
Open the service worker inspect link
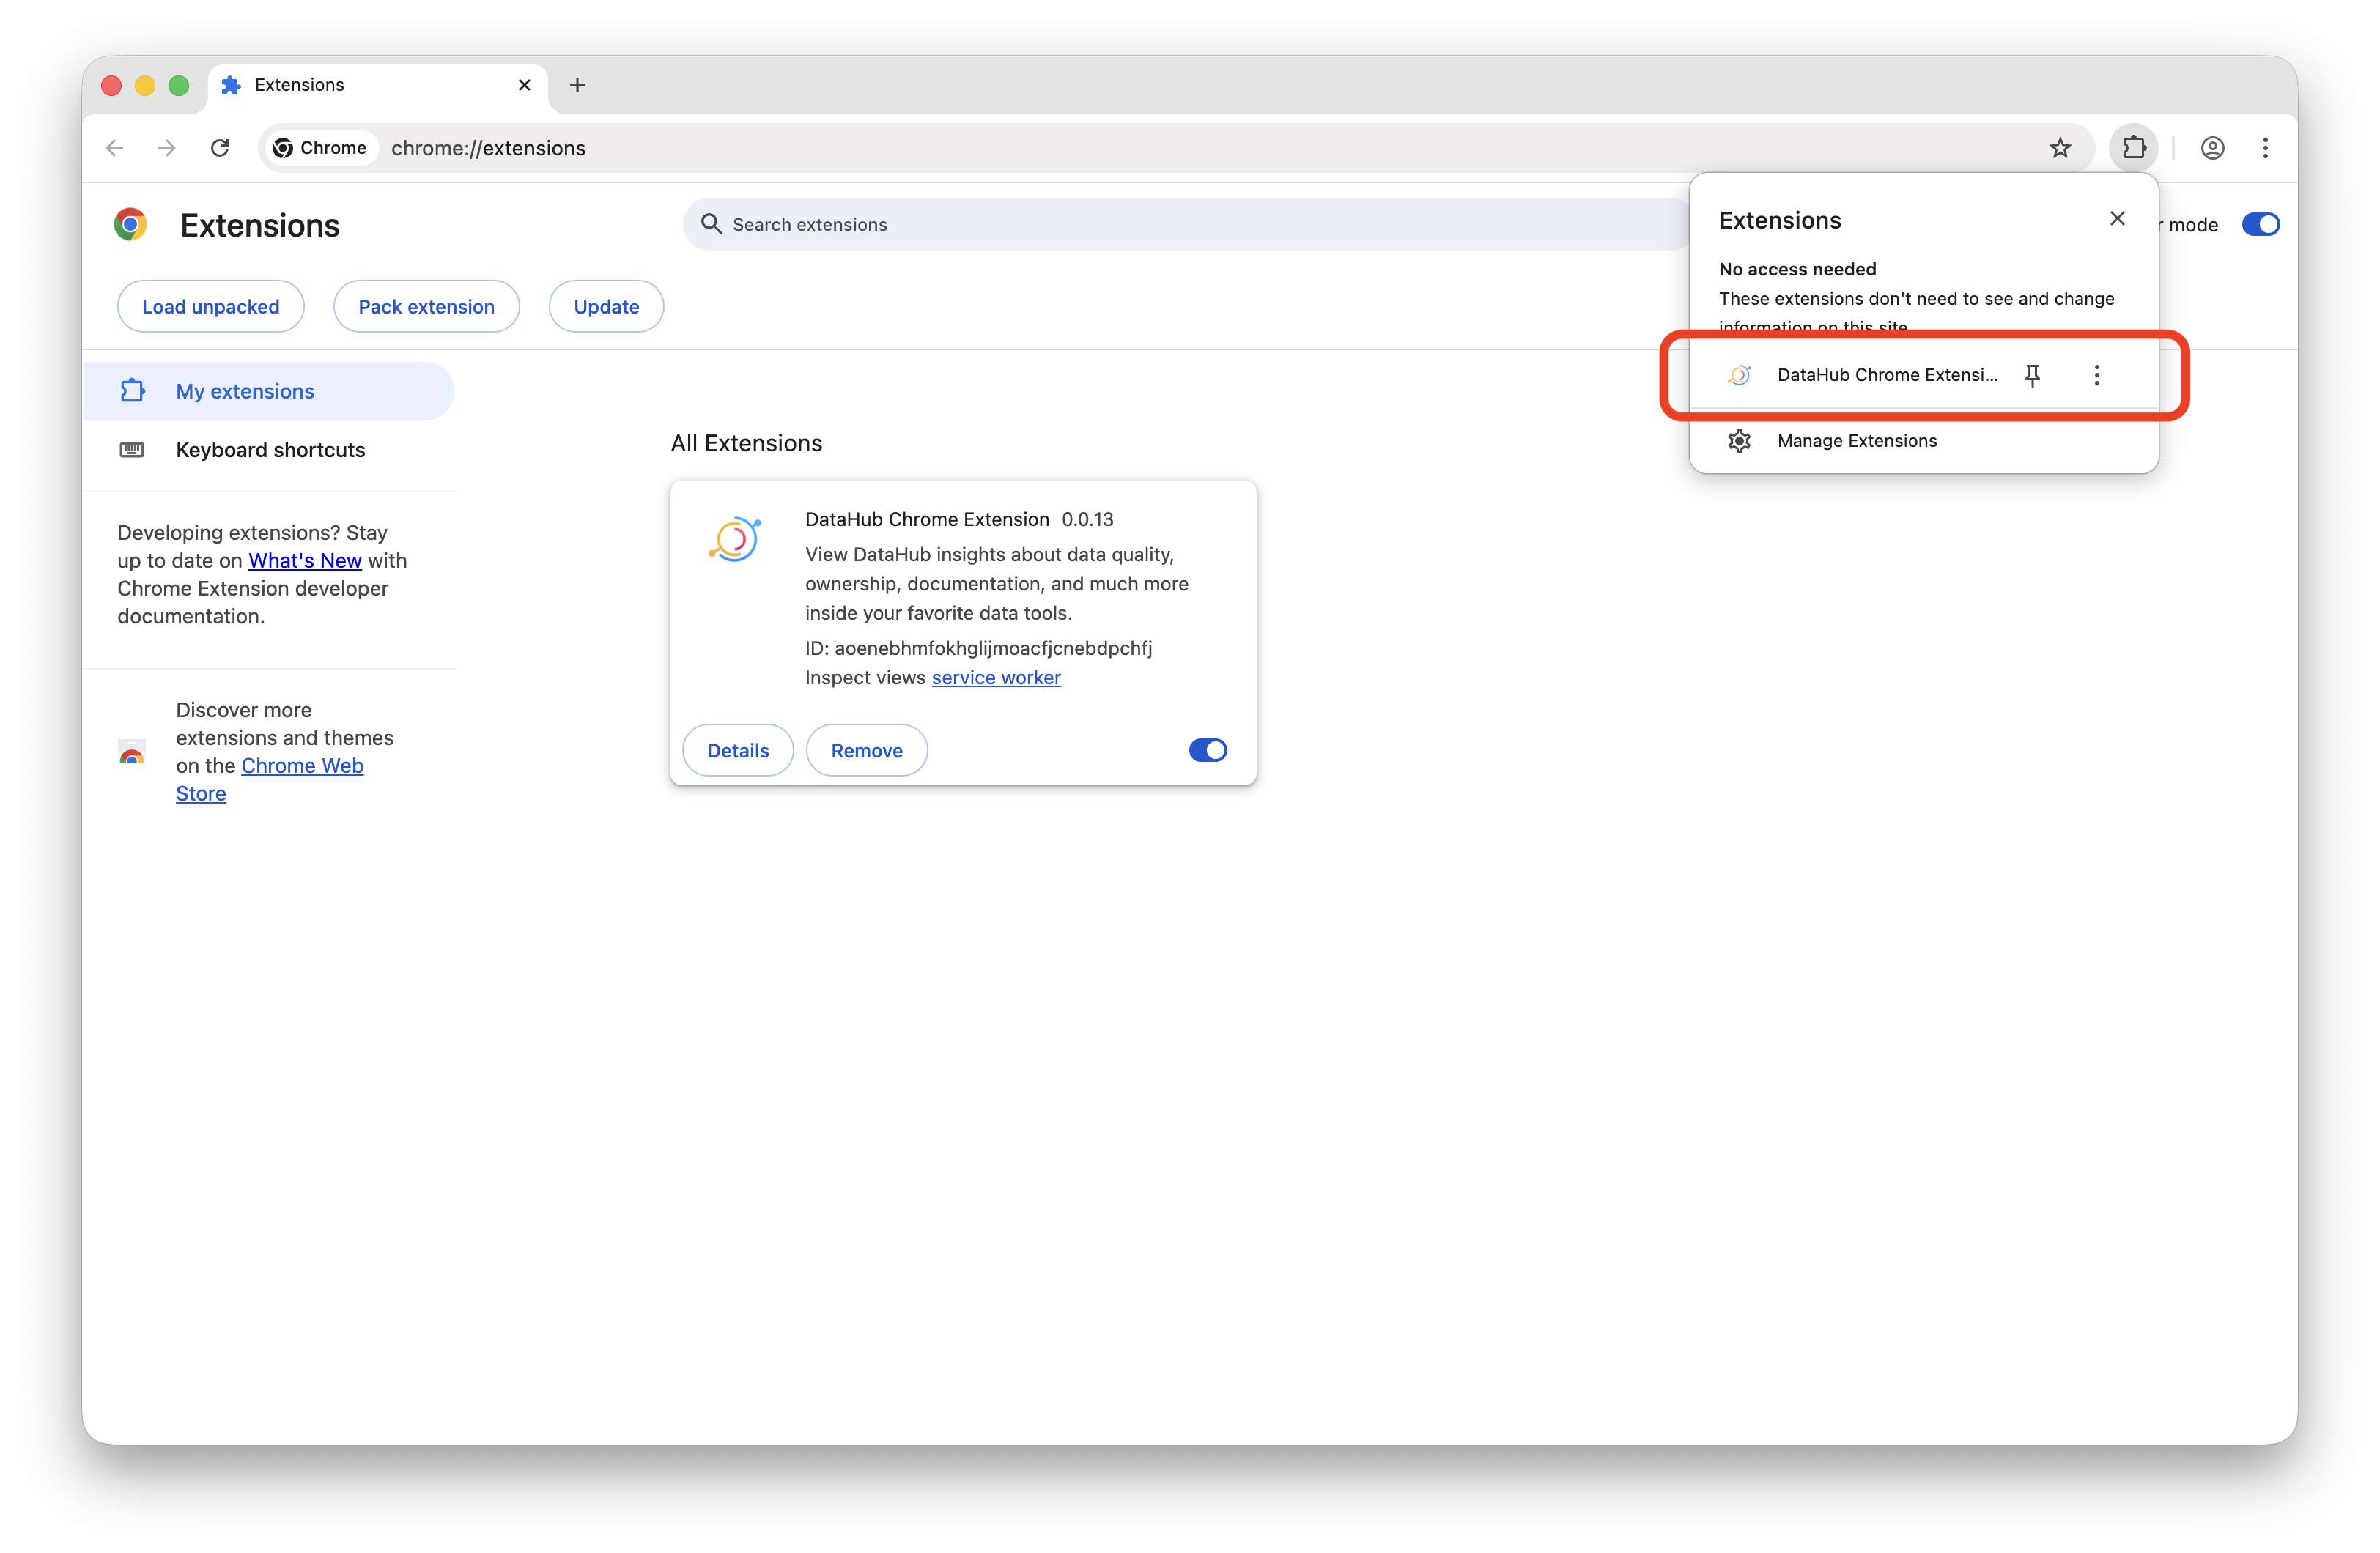coord(996,678)
